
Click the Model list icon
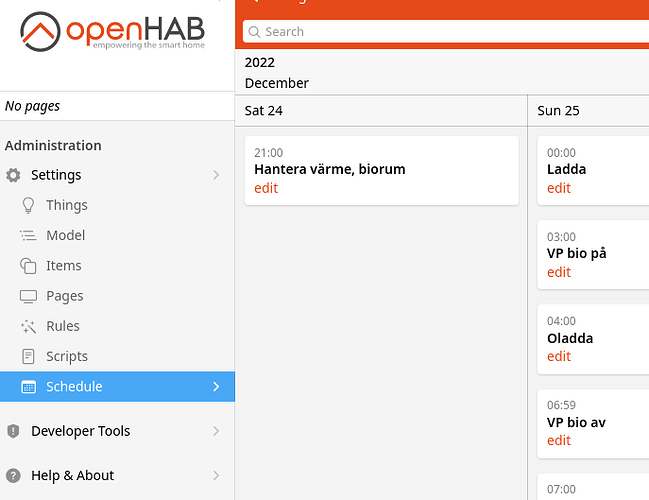(x=28, y=235)
